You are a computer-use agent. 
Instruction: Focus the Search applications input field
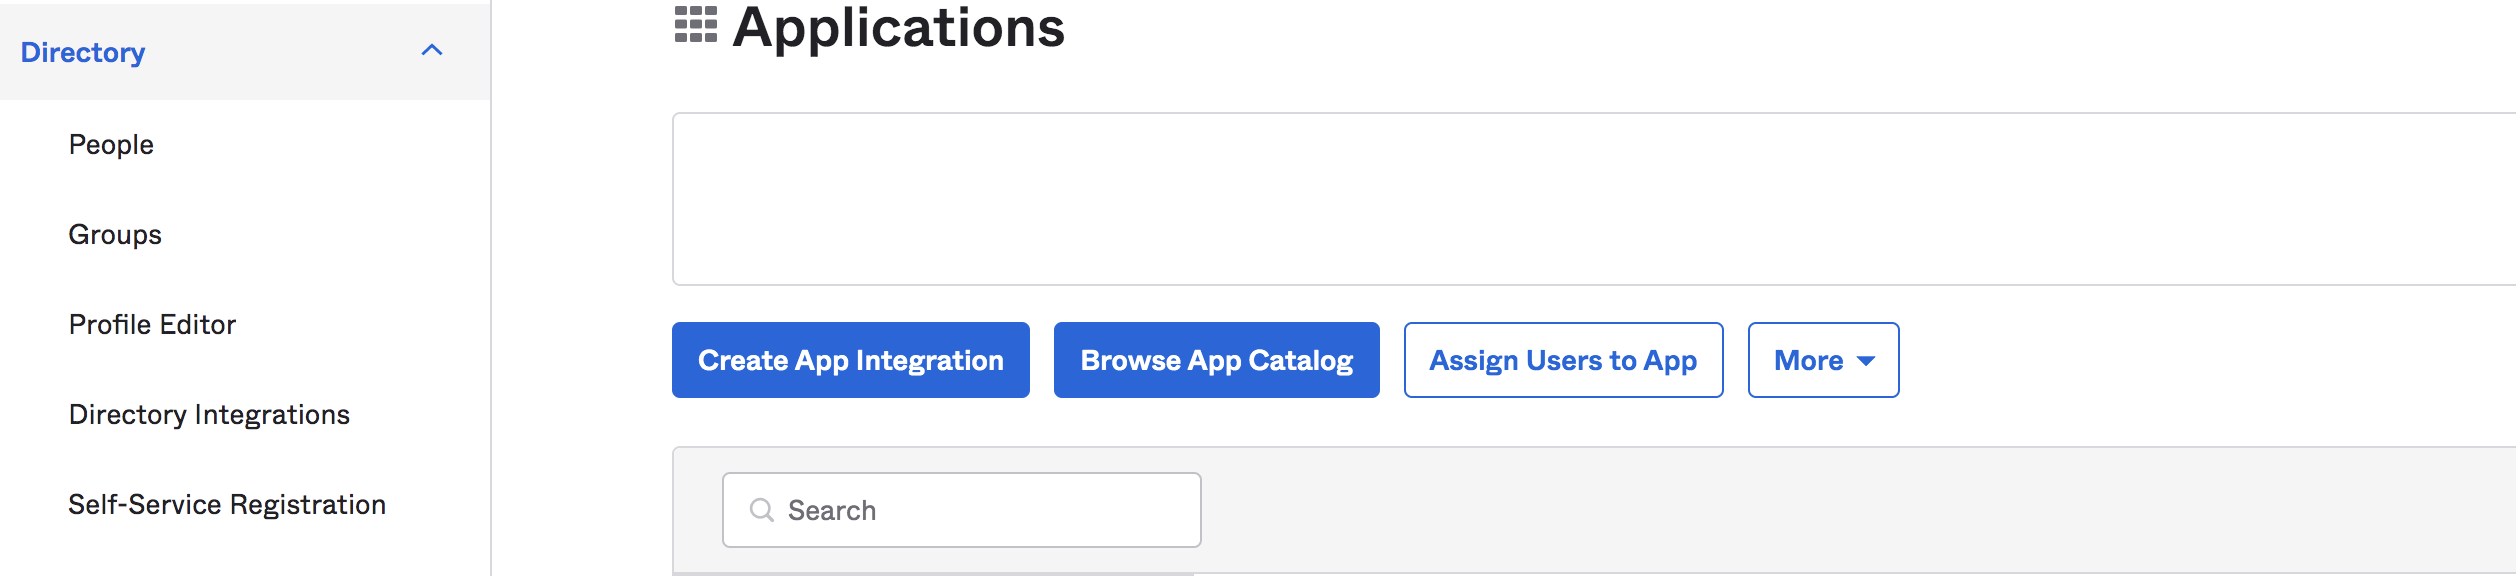pyautogui.click(x=980, y=510)
